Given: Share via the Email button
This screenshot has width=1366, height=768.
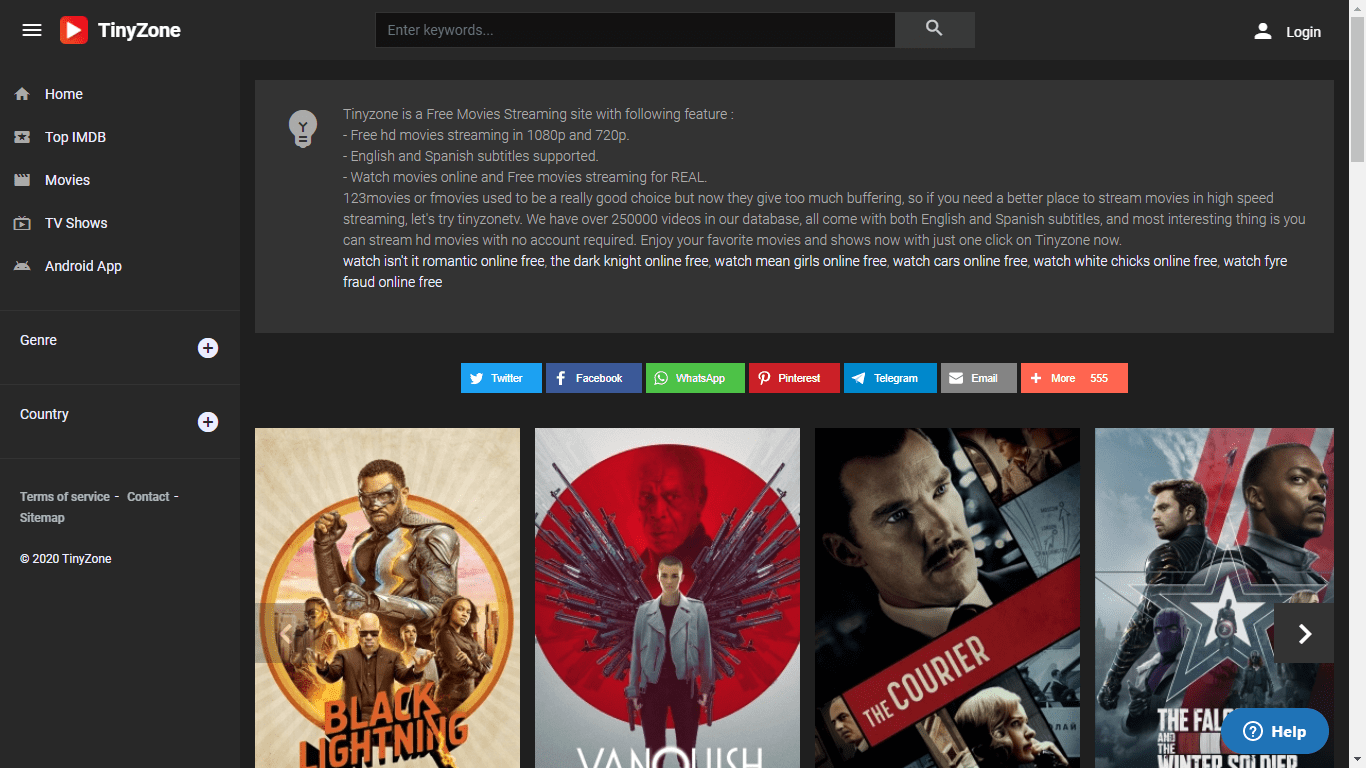Looking at the screenshot, I should click(x=979, y=378).
